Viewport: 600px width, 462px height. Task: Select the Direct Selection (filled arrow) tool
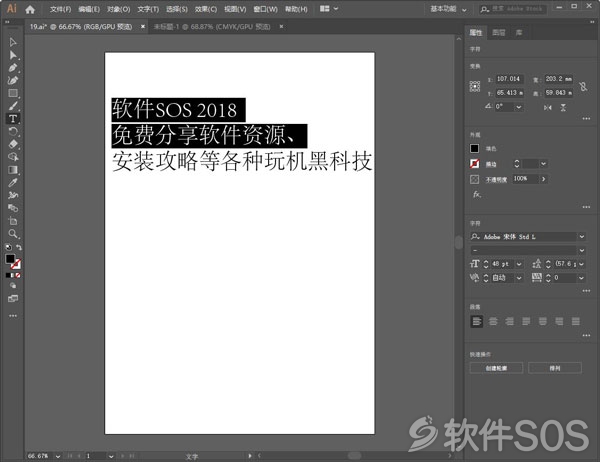click(13, 55)
